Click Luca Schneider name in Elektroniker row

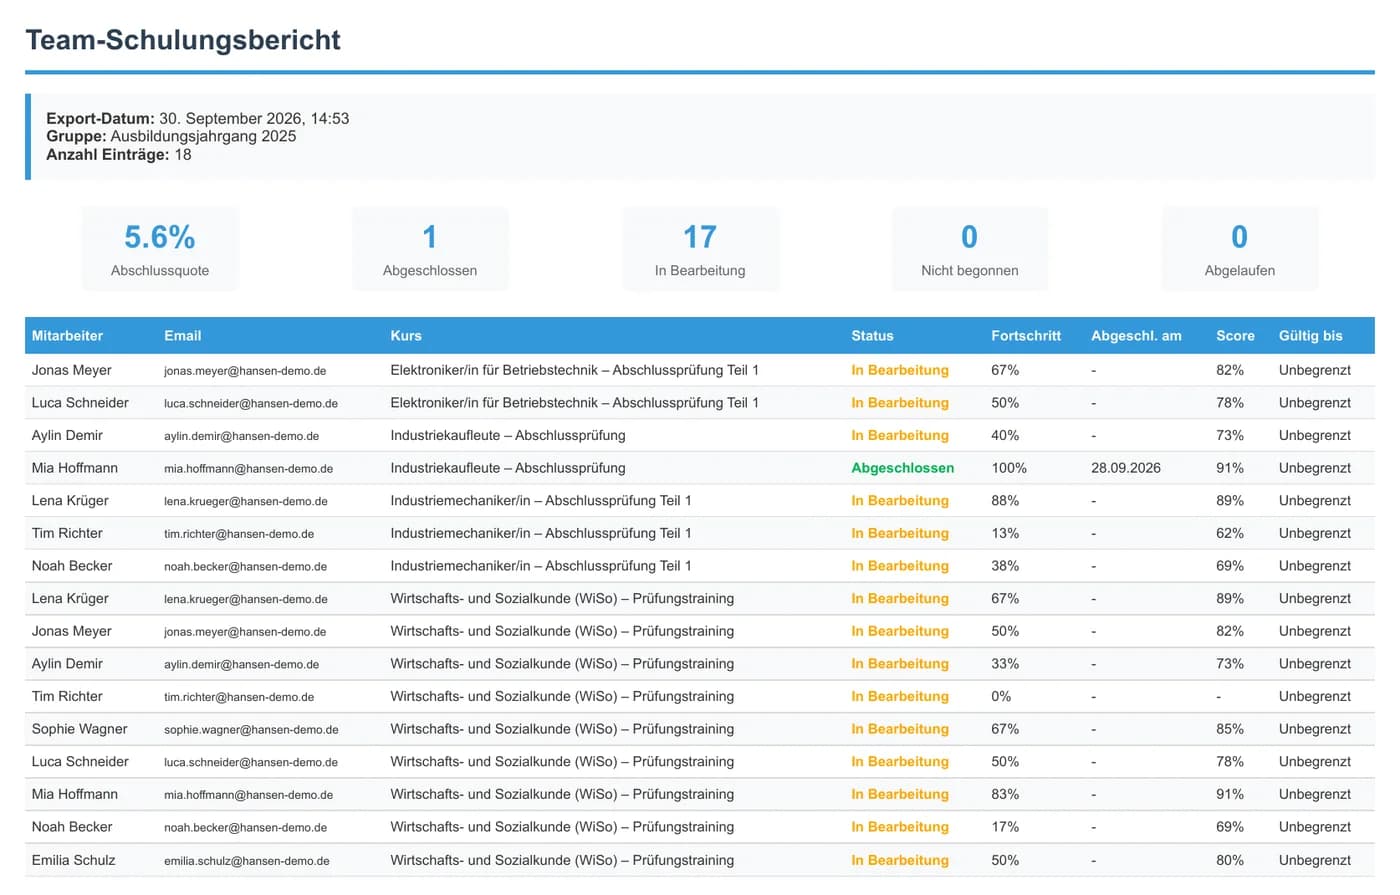80,403
